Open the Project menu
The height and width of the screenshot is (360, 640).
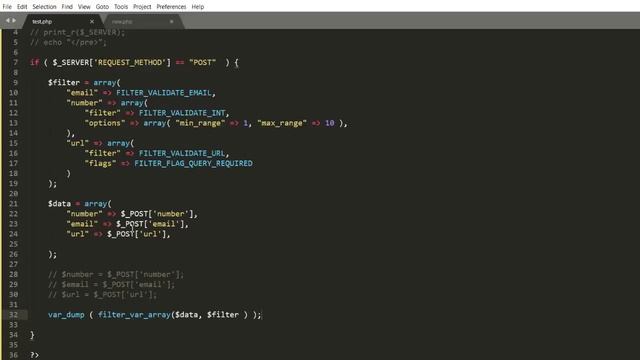[x=142, y=7]
